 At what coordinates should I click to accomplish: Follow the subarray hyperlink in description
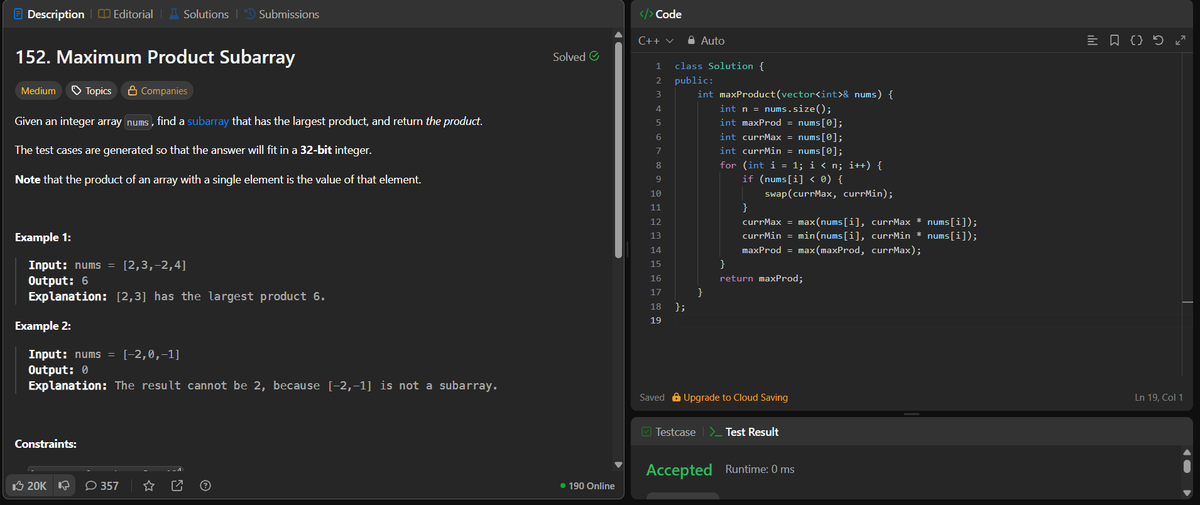point(207,122)
